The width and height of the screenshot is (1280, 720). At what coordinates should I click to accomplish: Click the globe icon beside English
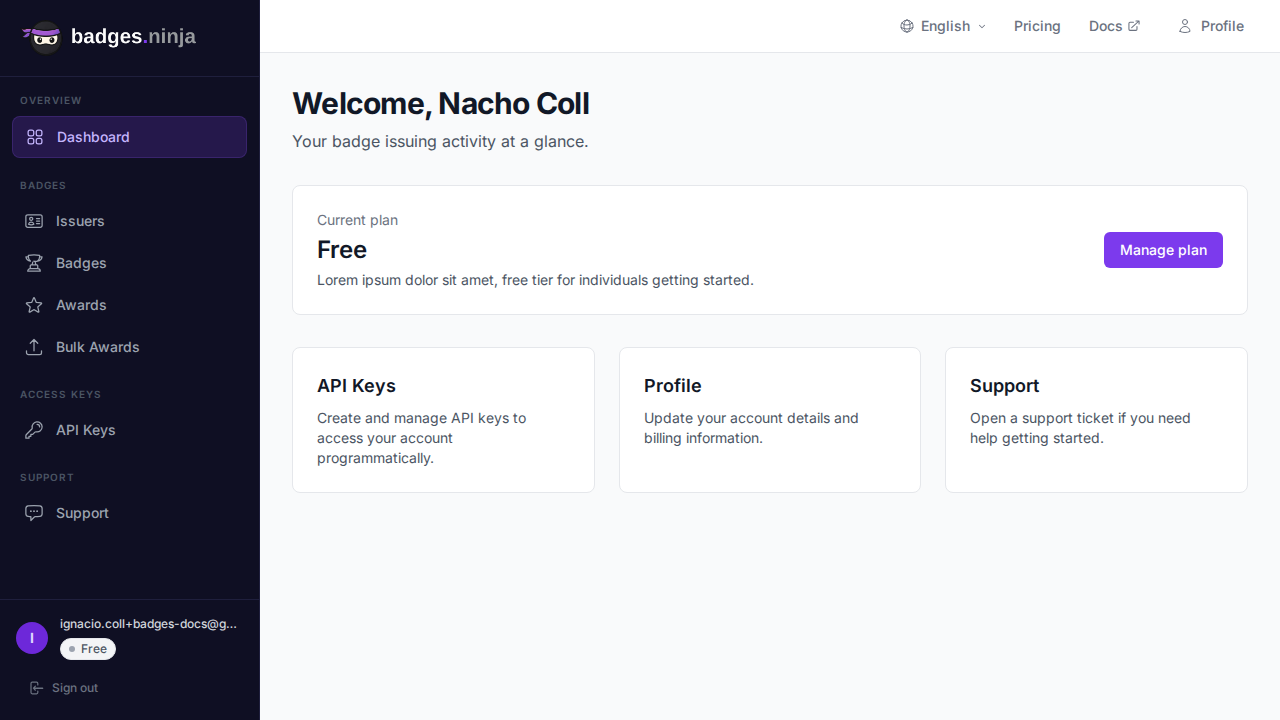907,26
